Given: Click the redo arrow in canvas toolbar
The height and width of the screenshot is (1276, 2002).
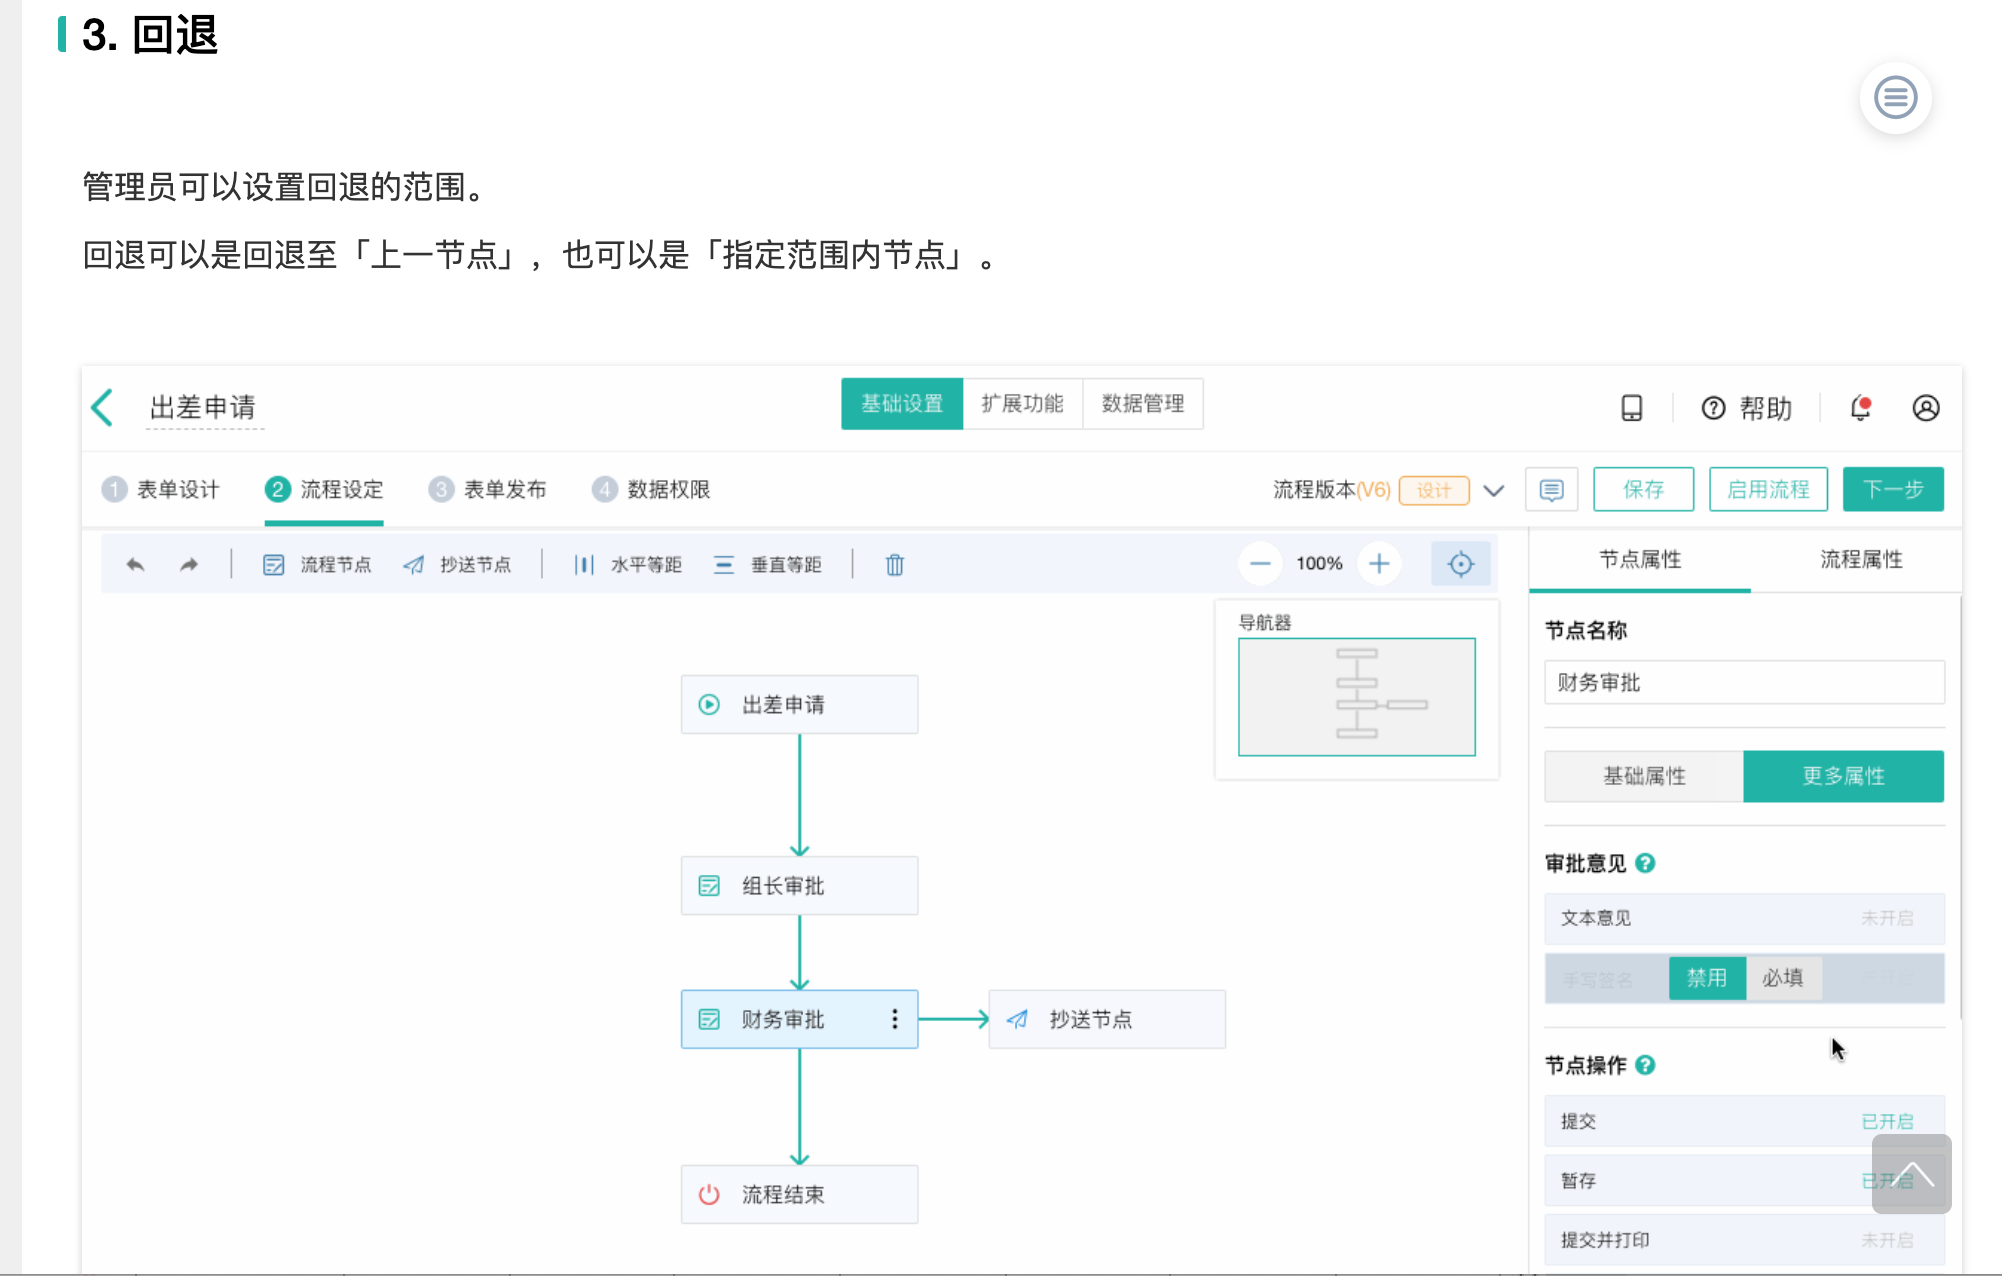Looking at the screenshot, I should 189,564.
